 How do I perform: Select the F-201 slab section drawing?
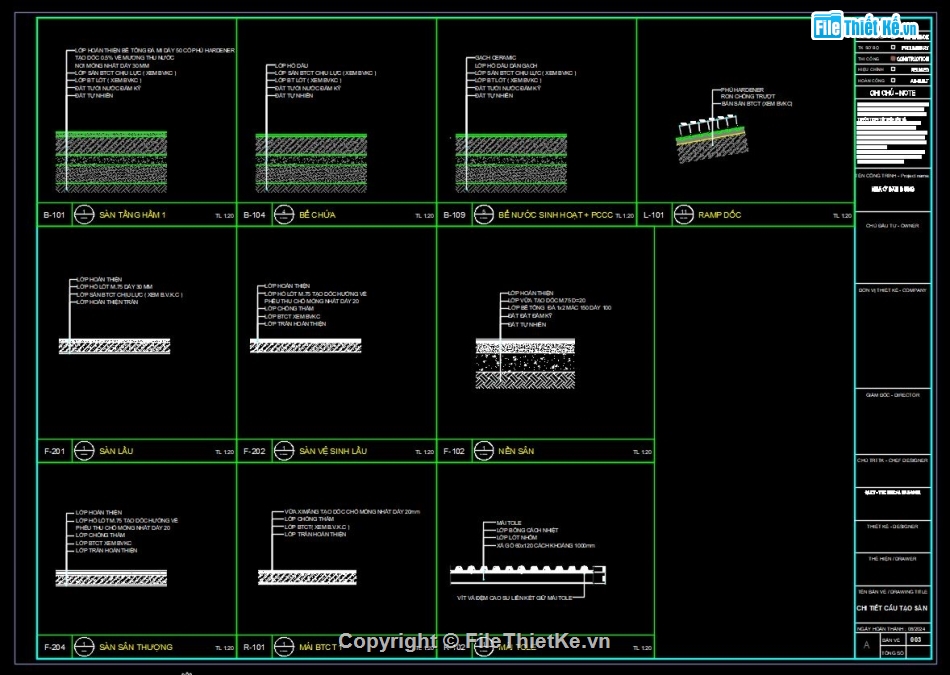[x=115, y=346]
